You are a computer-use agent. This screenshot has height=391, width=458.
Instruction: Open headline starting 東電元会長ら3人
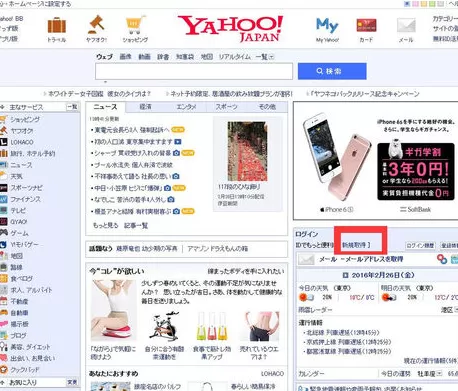click(132, 130)
